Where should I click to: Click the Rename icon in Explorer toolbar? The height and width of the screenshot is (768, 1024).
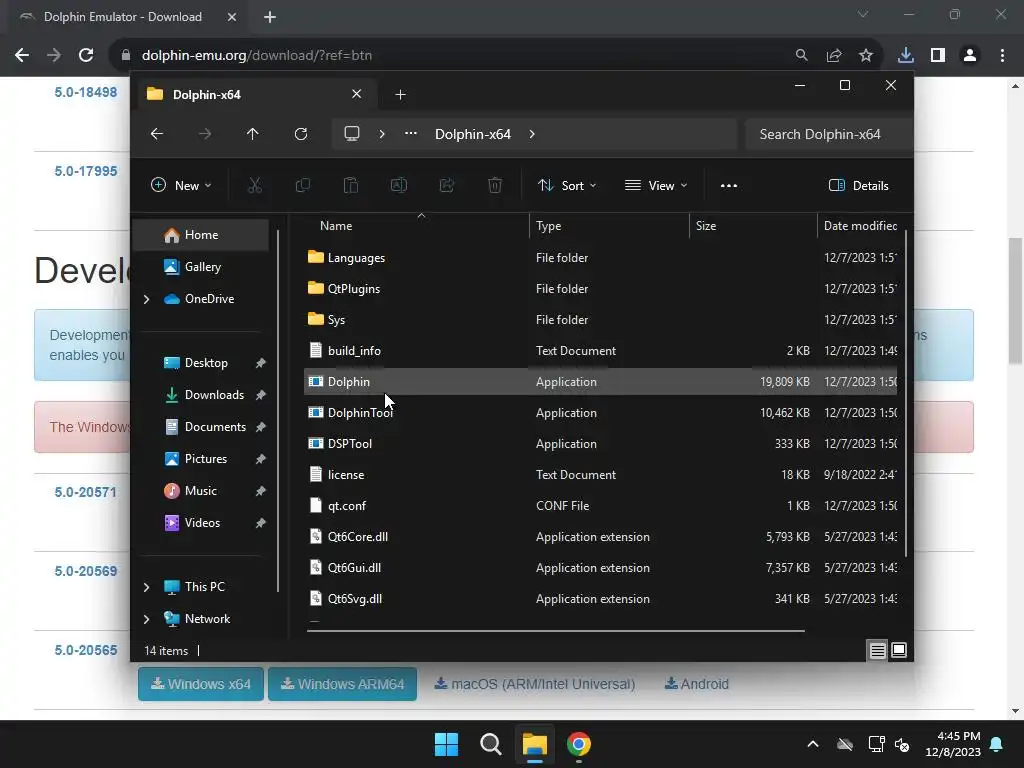(398, 185)
